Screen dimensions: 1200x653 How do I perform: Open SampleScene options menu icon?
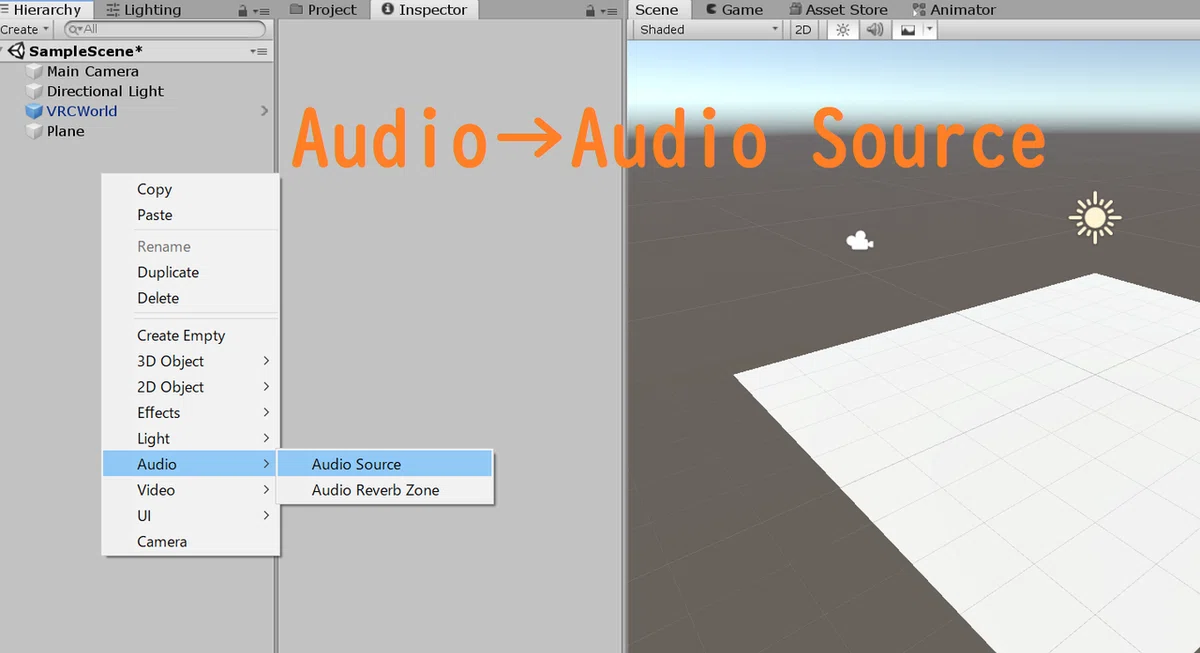click(258, 51)
